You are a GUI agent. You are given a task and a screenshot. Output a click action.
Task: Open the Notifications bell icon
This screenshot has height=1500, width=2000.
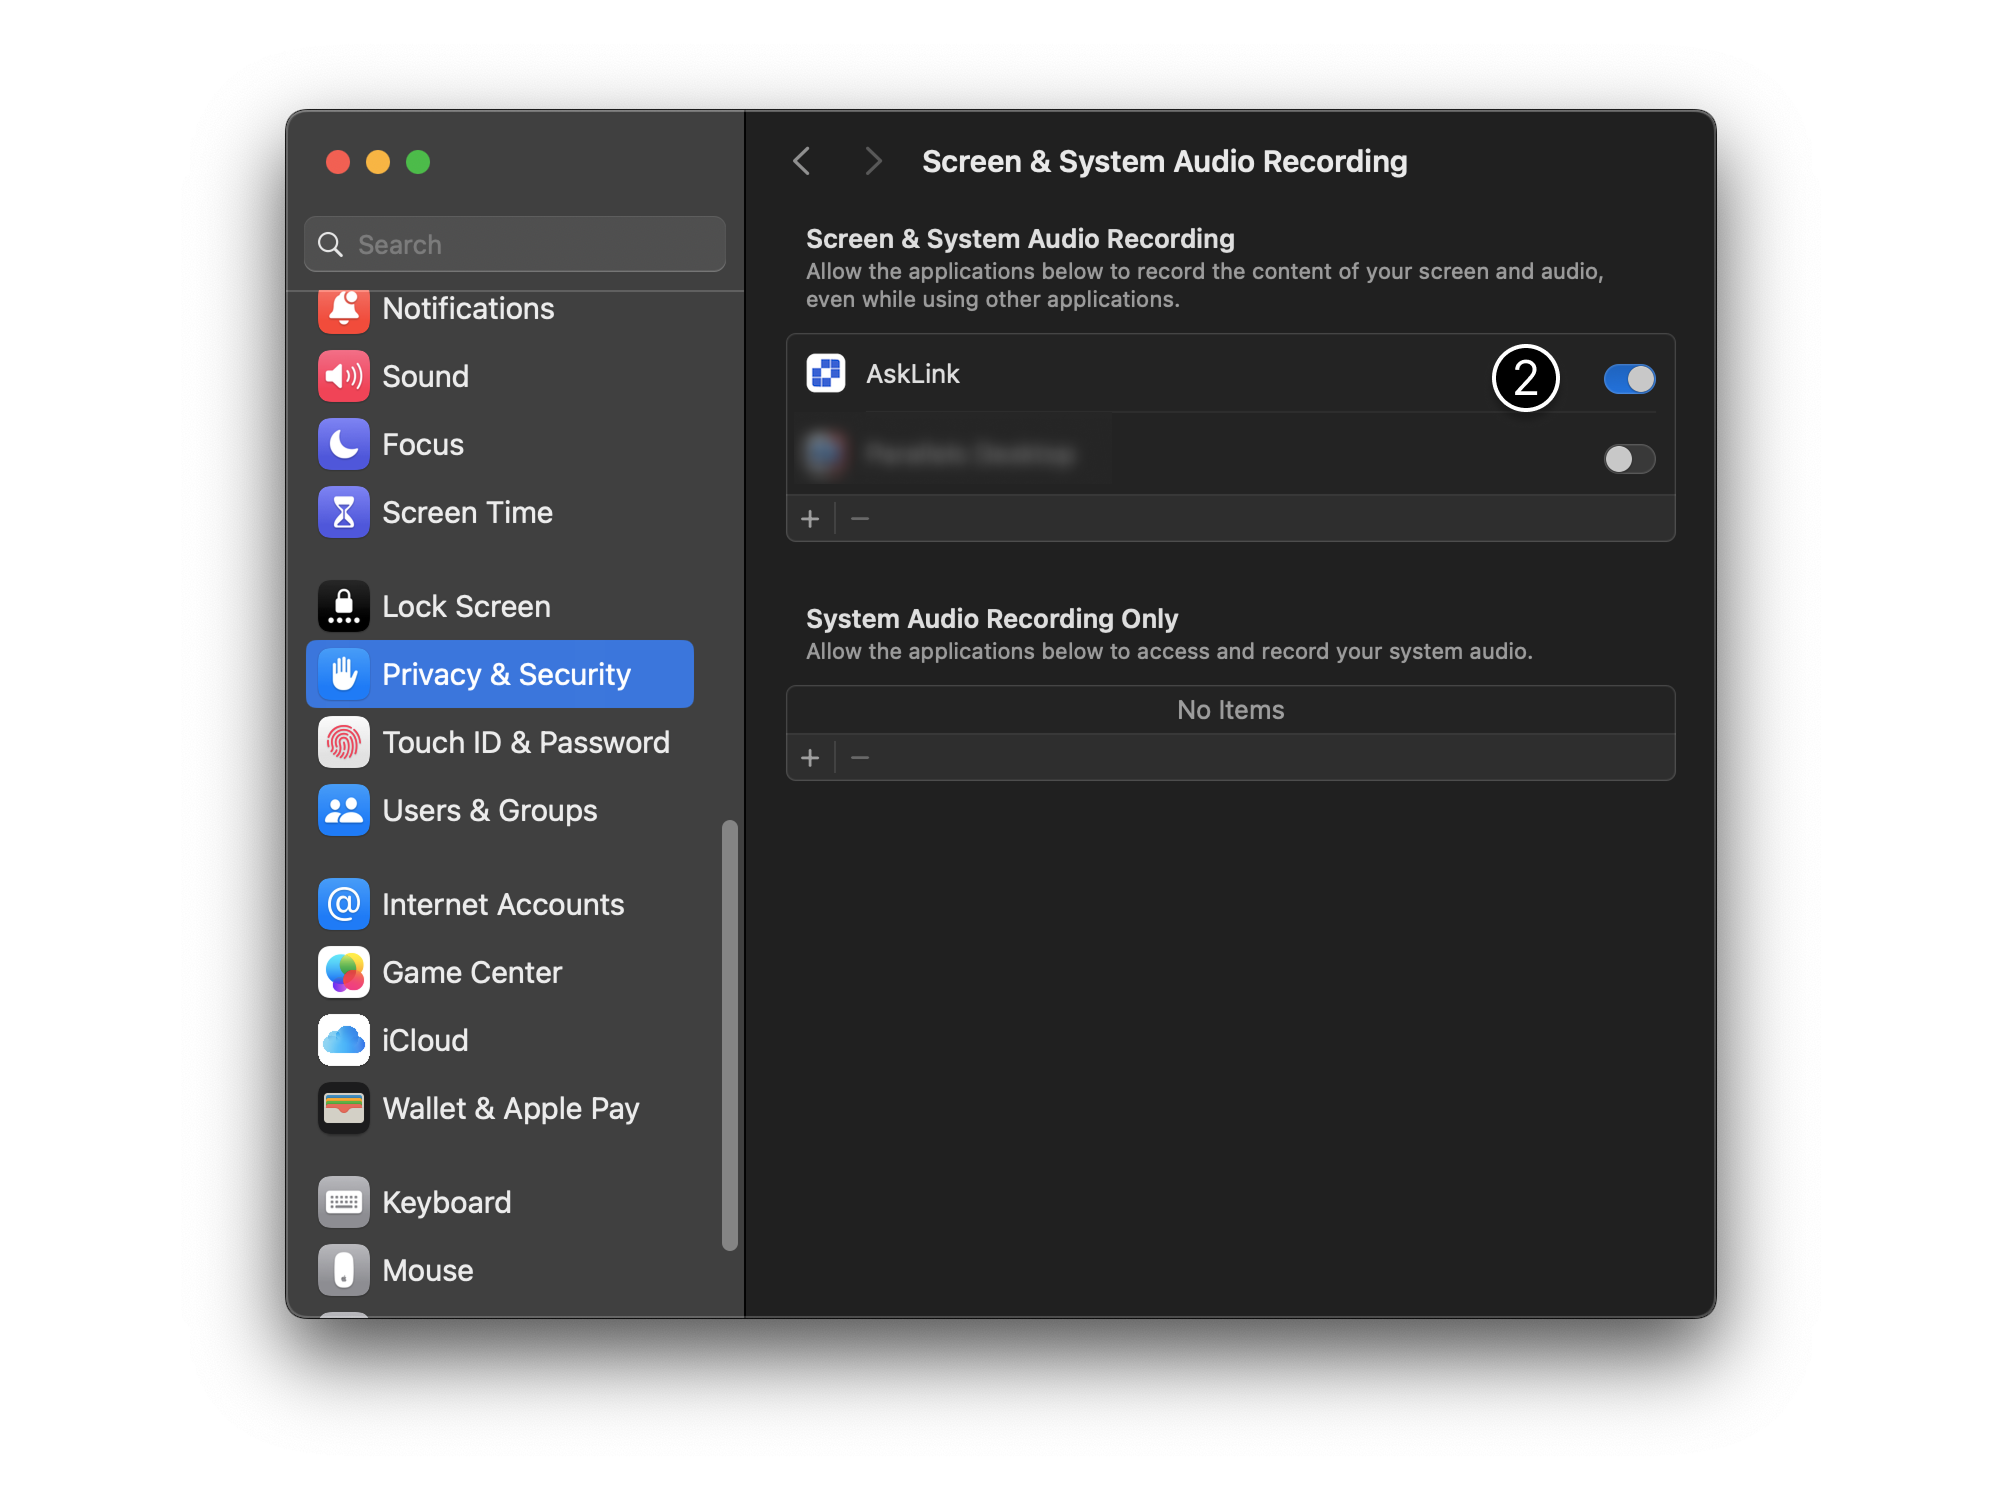[343, 309]
